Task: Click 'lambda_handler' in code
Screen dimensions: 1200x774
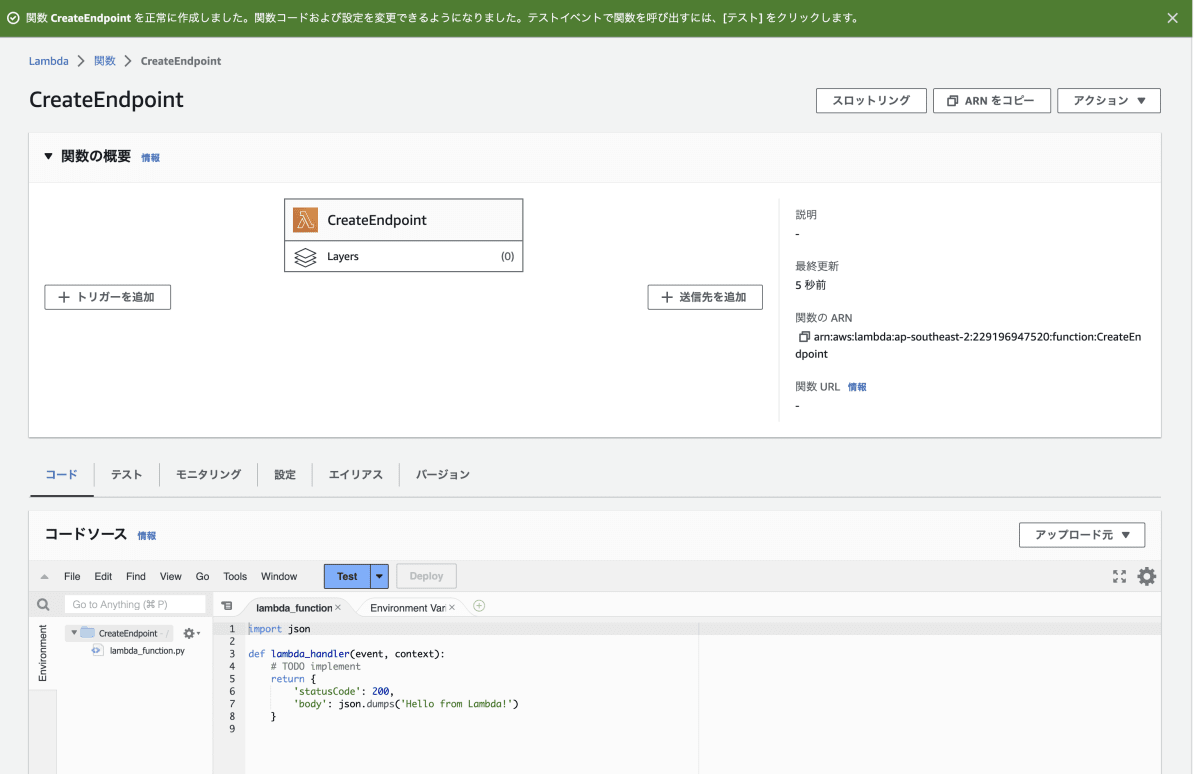Action: (308, 654)
